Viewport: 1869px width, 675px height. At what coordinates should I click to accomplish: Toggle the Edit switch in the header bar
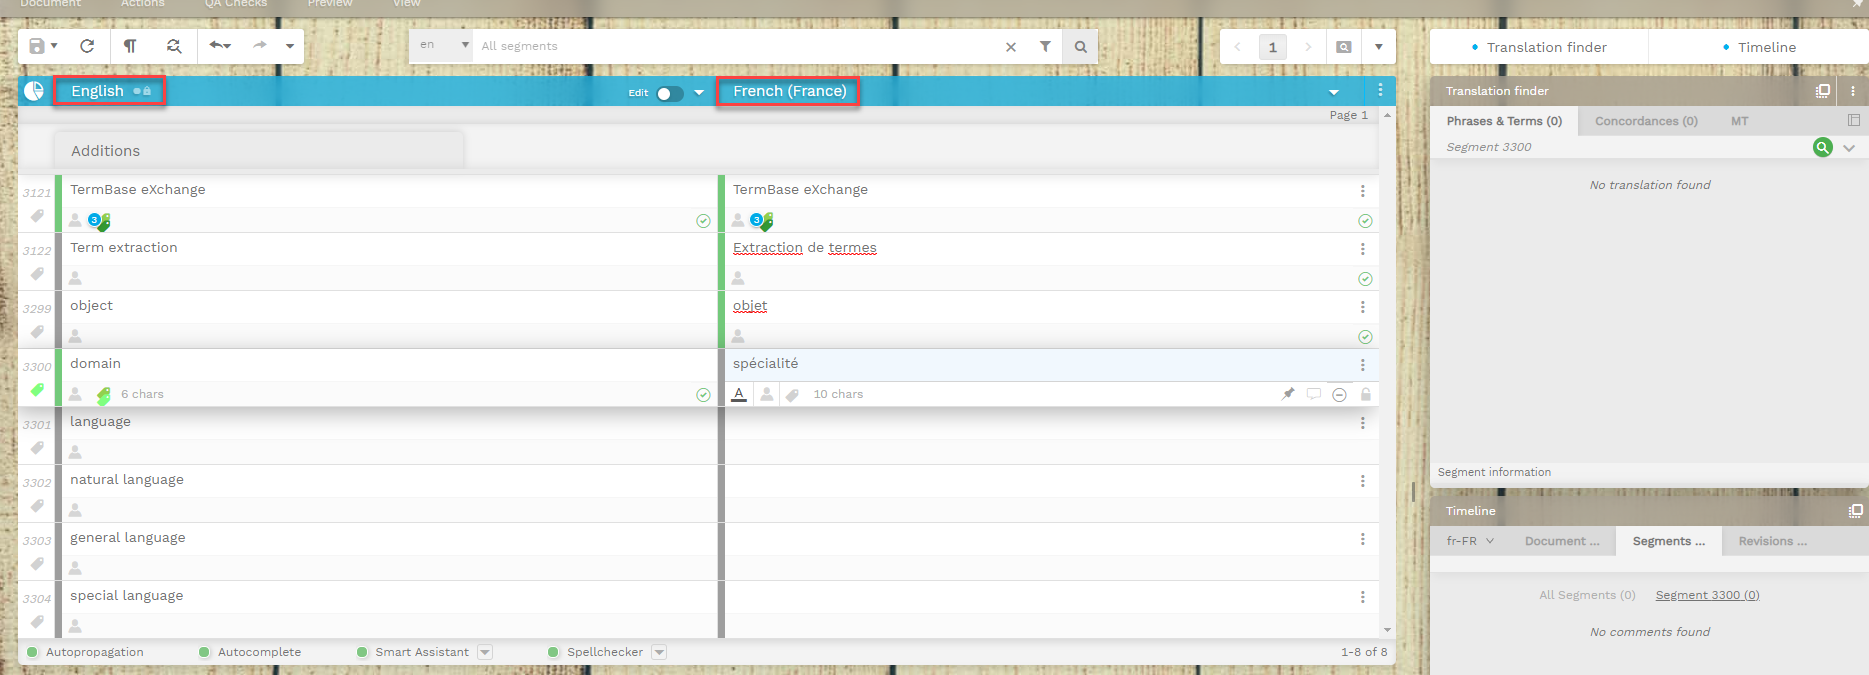pos(669,93)
